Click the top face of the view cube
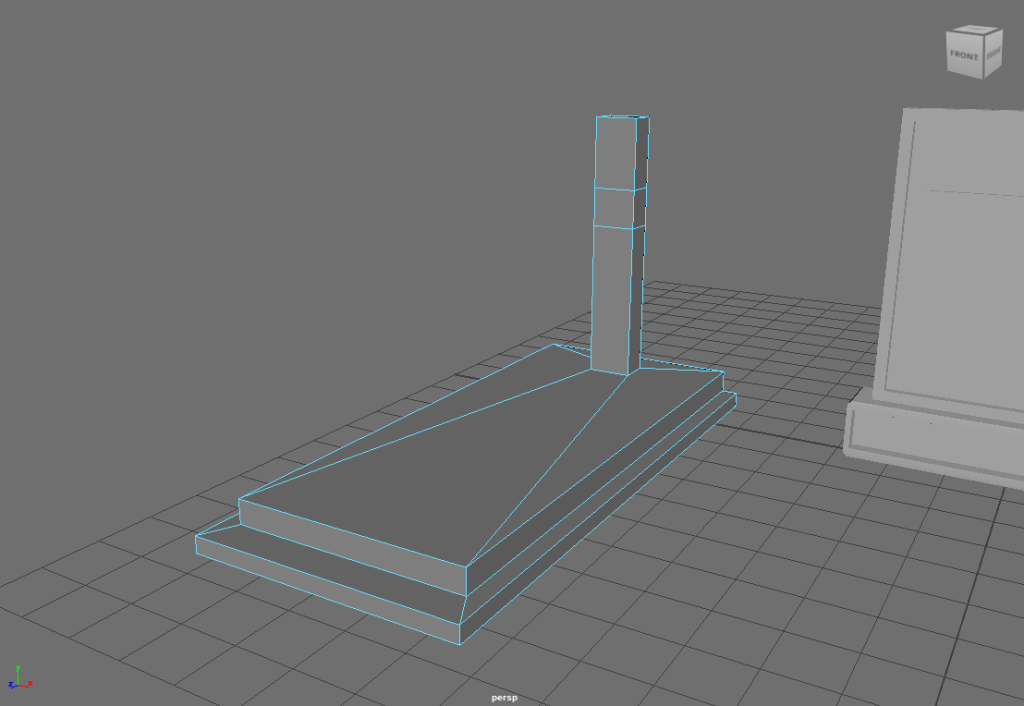Image resolution: width=1024 pixels, height=706 pixels. click(x=976, y=30)
